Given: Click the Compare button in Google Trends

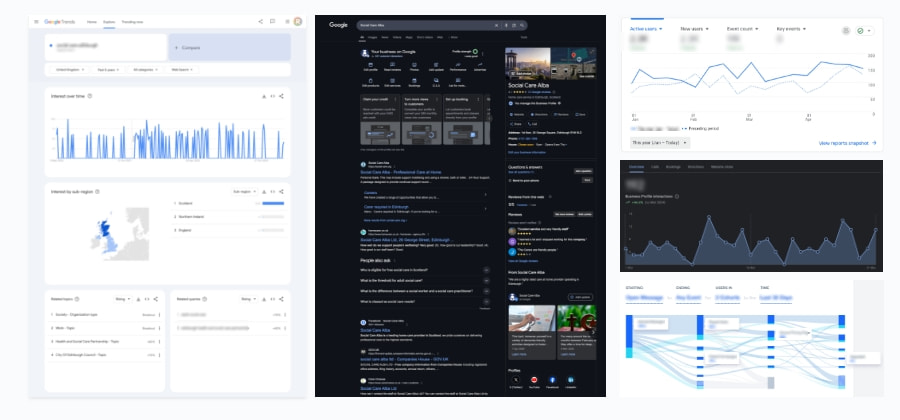Looking at the screenshot, I should pyautogui.click(x=230, y=48).
